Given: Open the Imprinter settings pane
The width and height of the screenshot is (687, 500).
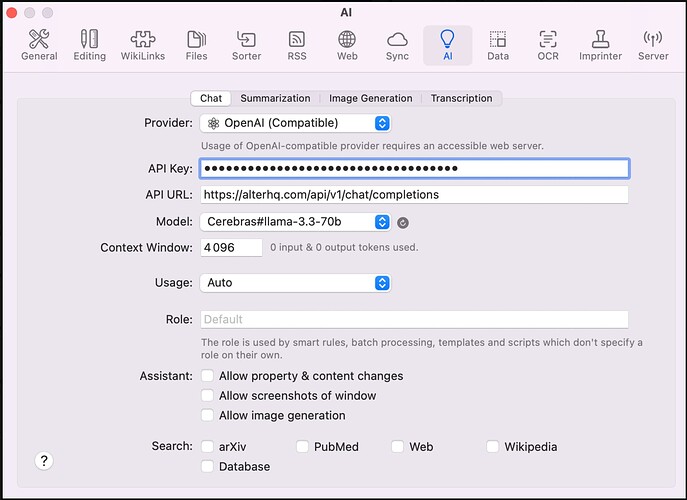Looking at the screenshot, I should [600, 45].
